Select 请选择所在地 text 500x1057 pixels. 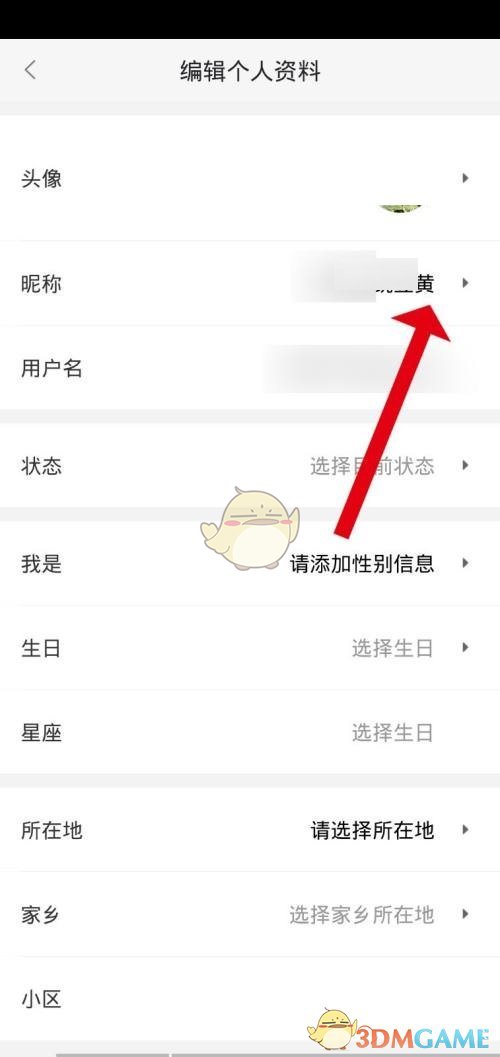372,830
